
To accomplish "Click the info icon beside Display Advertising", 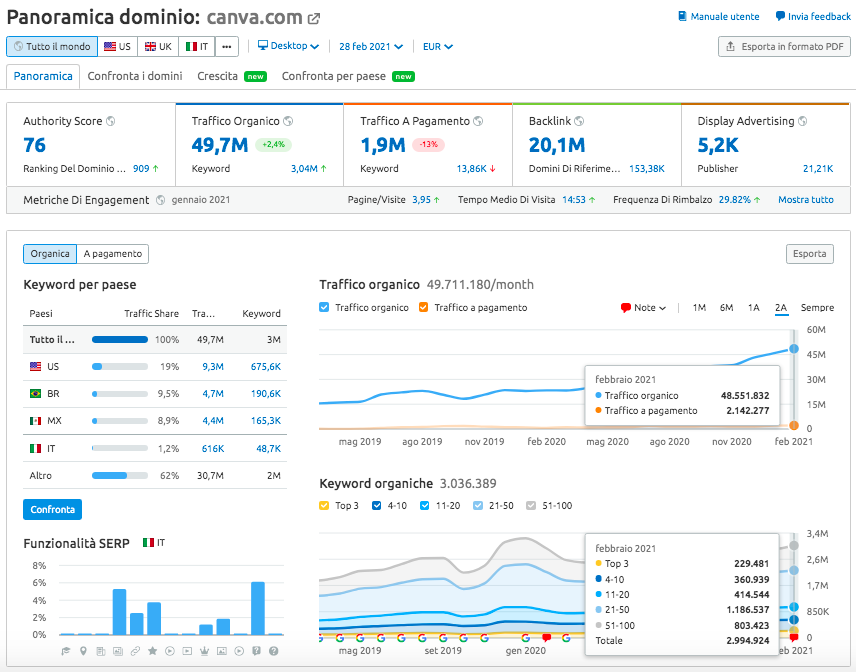I will tap(802, 121).
